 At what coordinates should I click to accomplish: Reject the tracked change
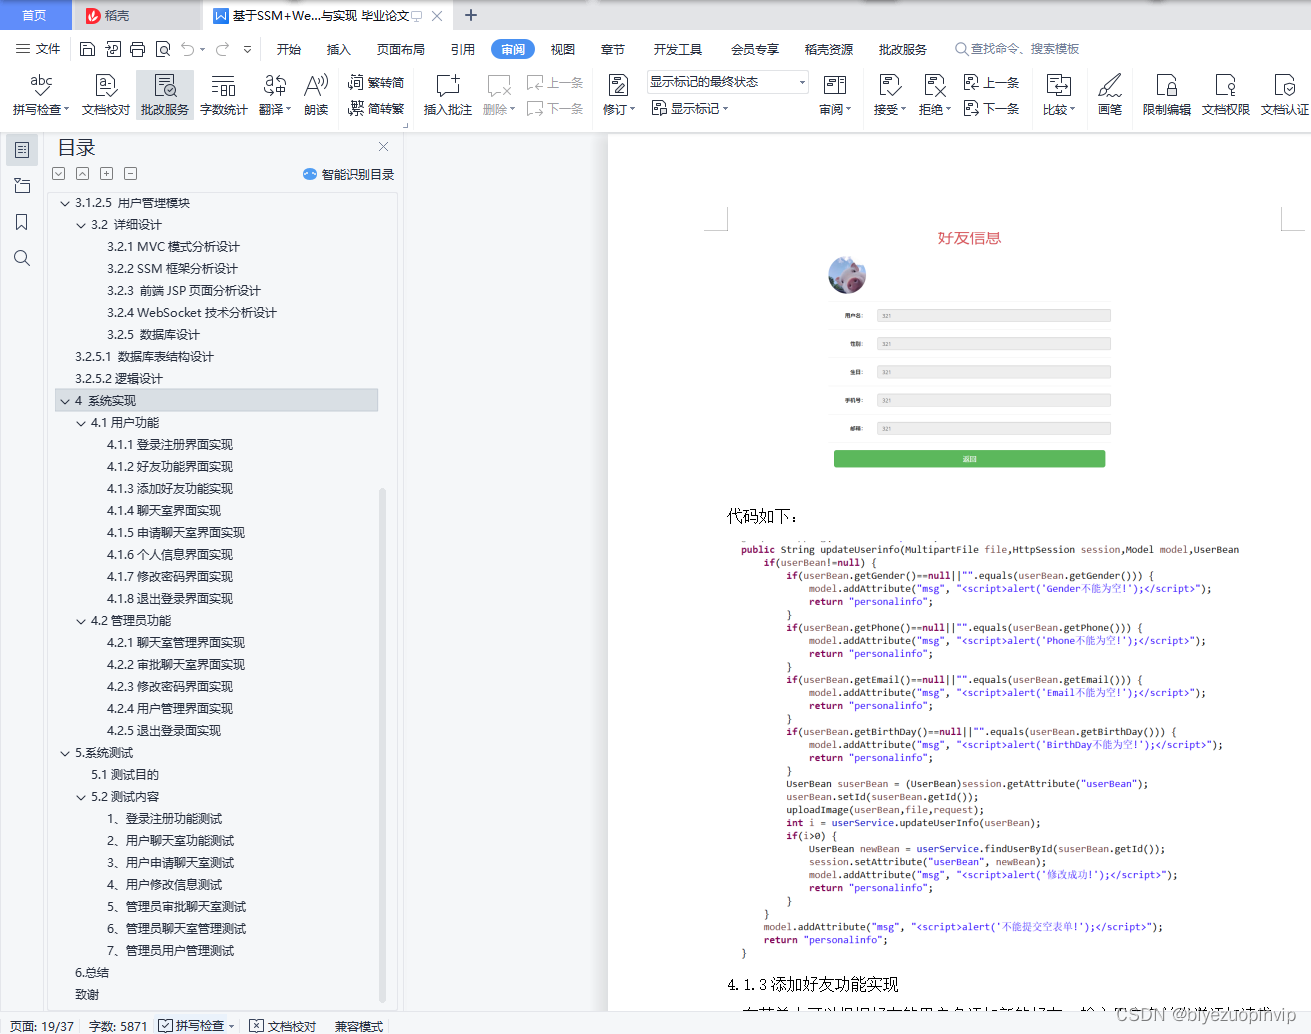[935, 94]
